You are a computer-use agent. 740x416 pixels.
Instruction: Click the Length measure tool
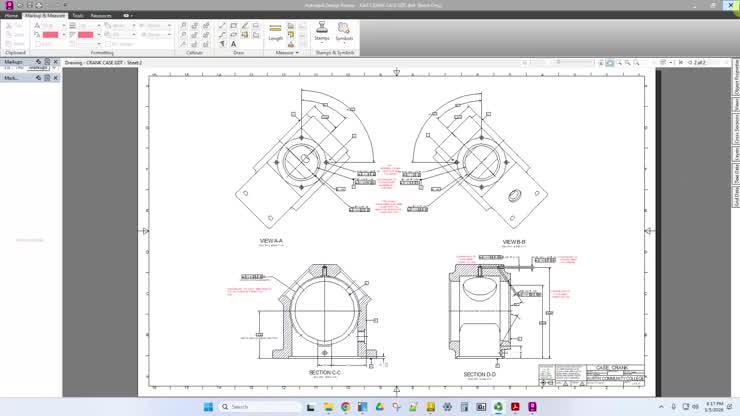click(x=275, y=33)
